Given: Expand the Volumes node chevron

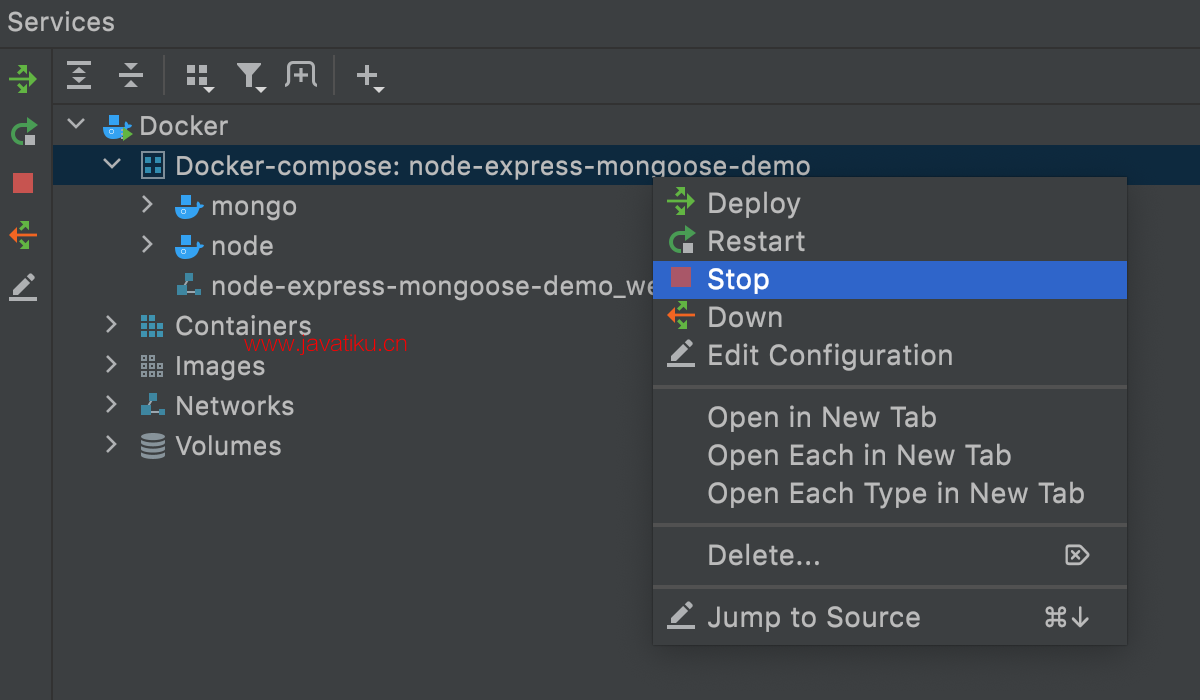Looking at the screenshot, I should pyautogui.click(x=112, y=445).
